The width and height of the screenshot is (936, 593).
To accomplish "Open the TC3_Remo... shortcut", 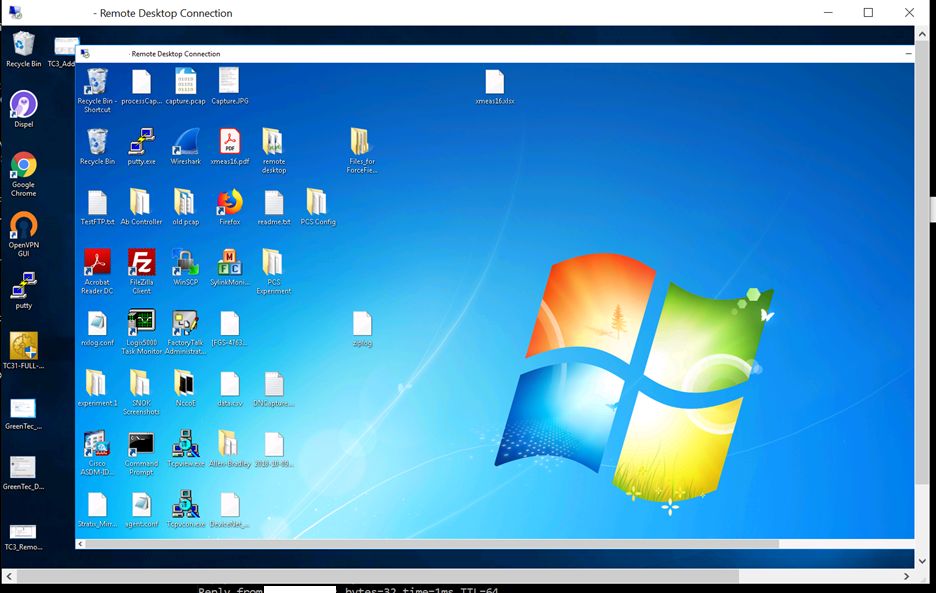I will point(23,537).
